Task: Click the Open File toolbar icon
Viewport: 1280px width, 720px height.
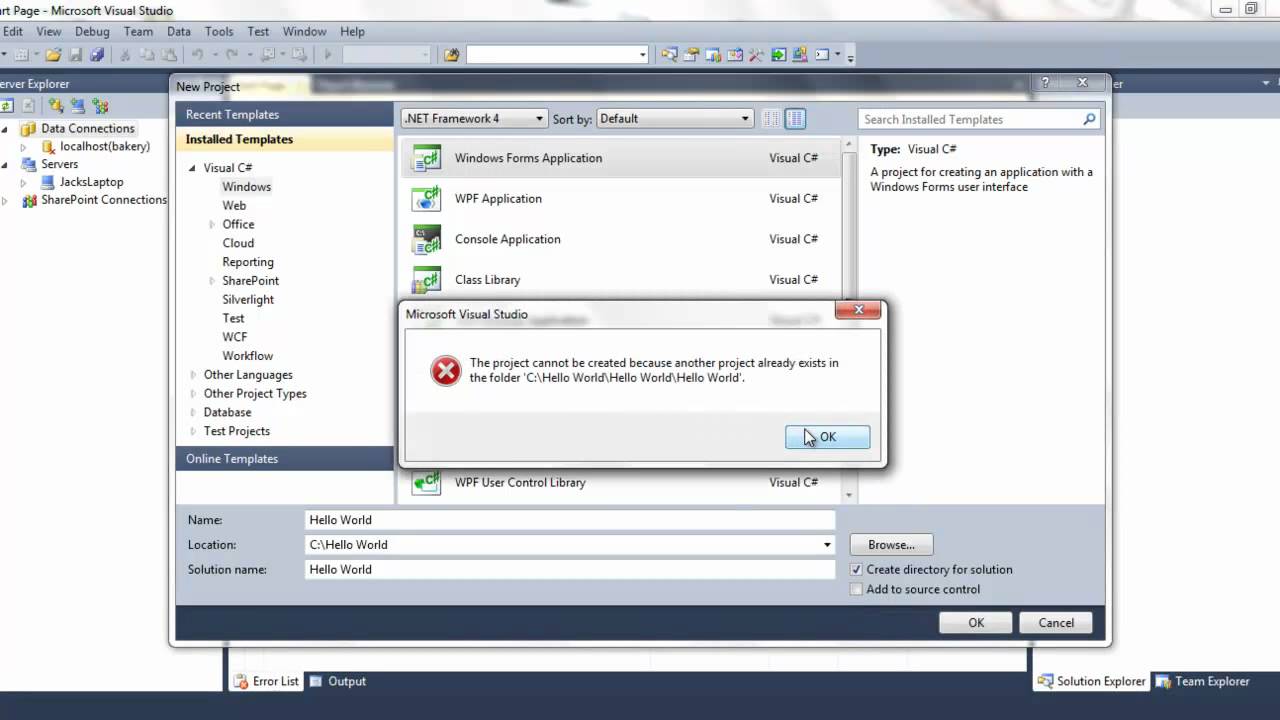Action: point(53,55)
